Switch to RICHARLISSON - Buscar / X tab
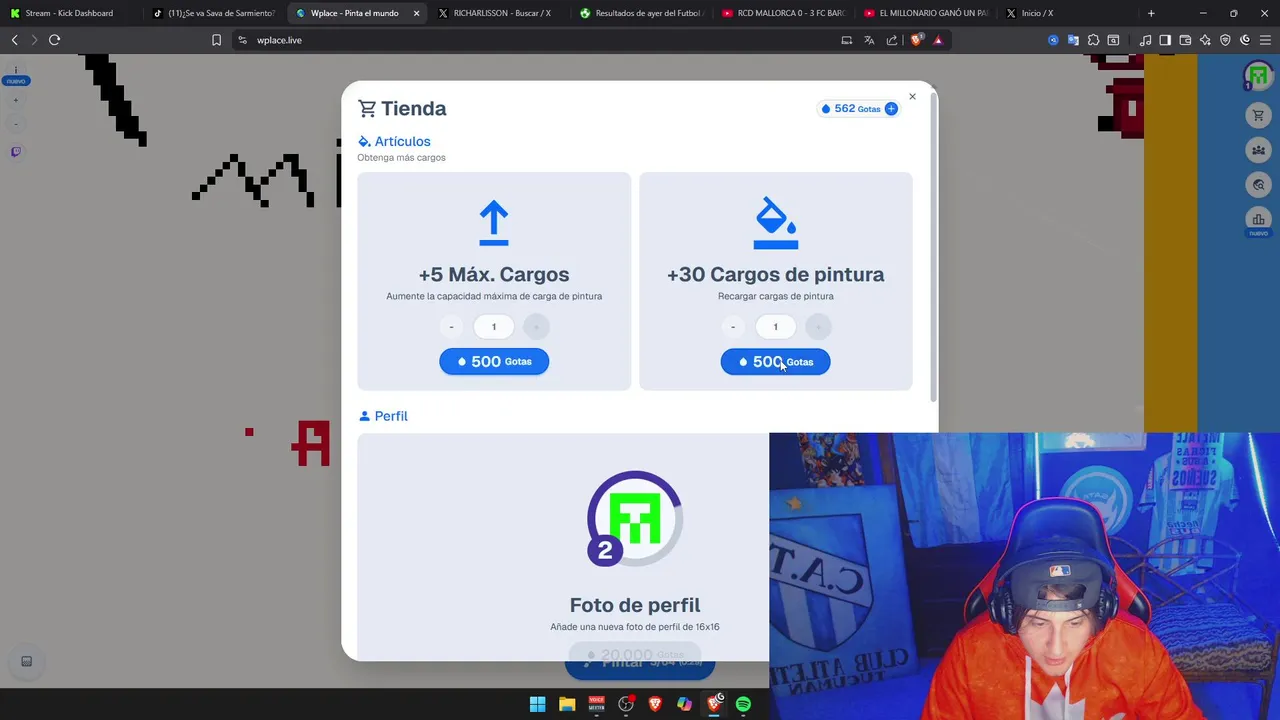This screenshot has width=1280, height=720. pyautogui.click(x=500, y=13)
